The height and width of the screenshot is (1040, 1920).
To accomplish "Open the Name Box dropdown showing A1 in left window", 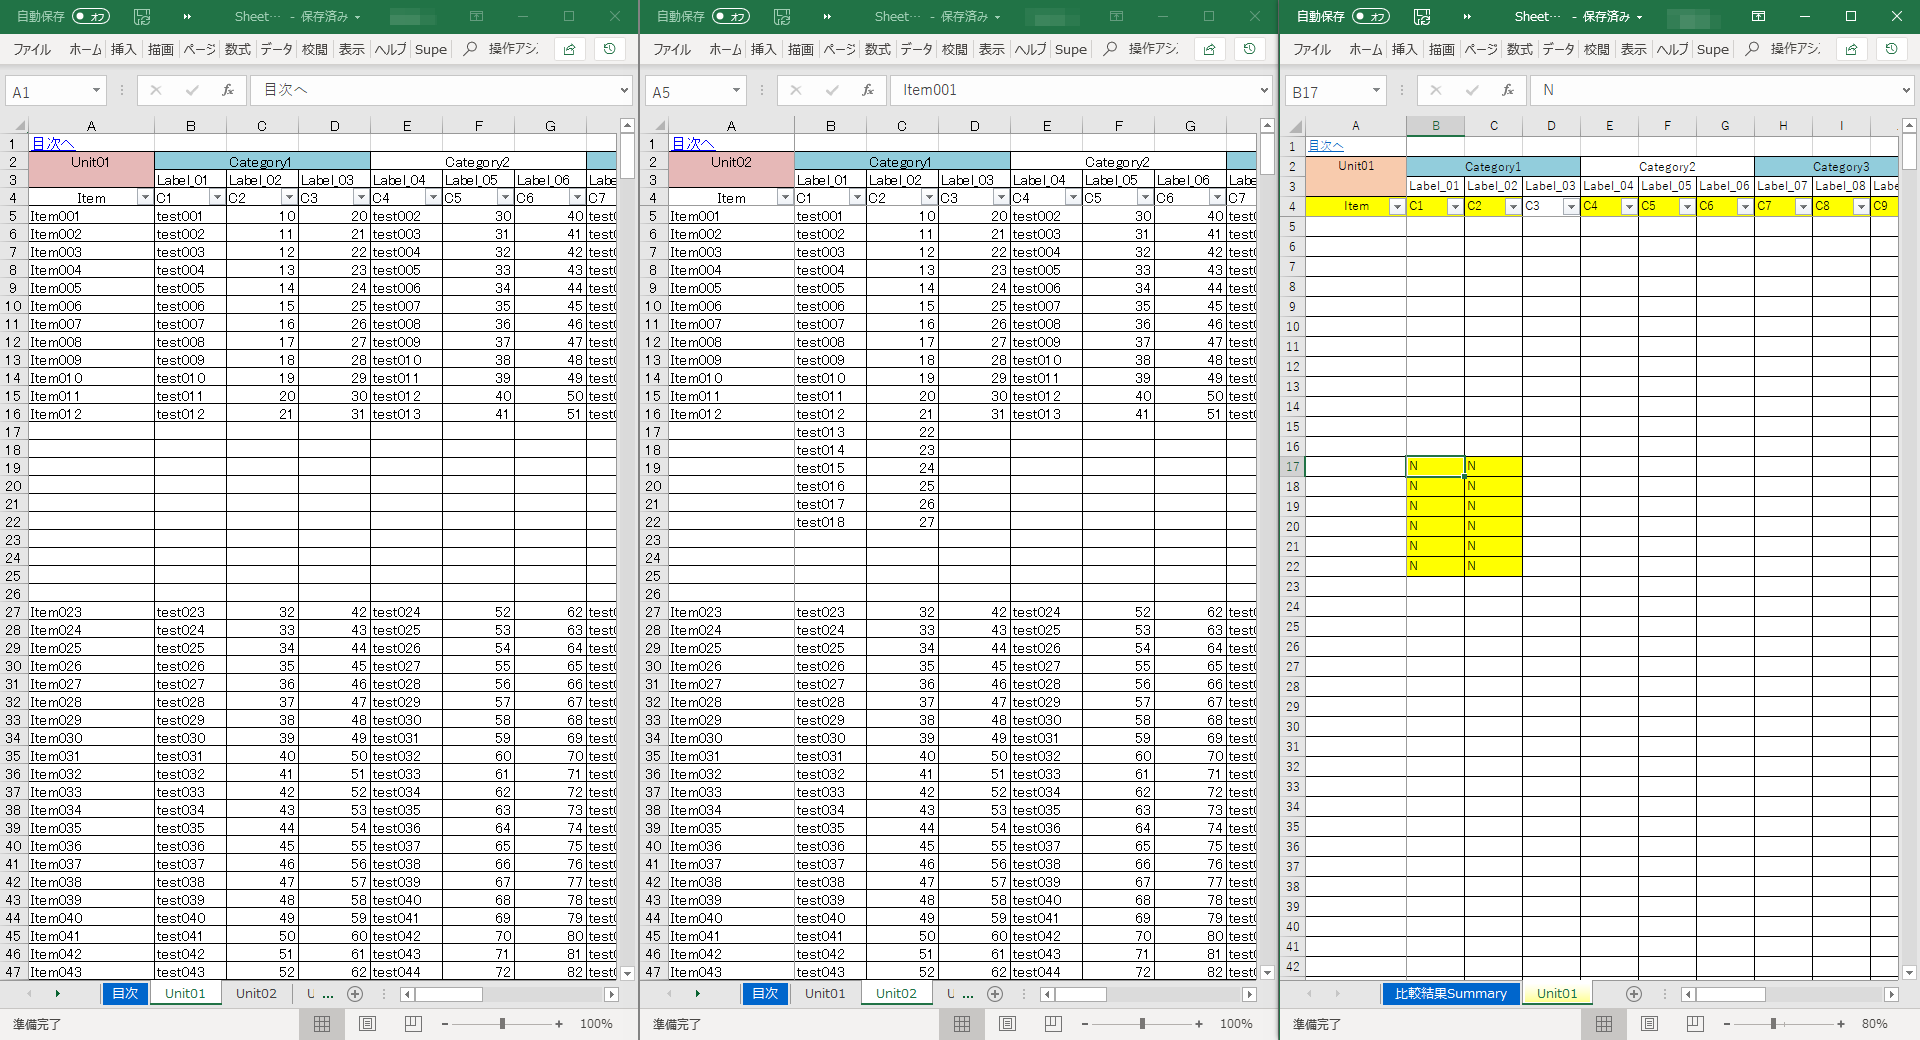I will tap(96, 91).
